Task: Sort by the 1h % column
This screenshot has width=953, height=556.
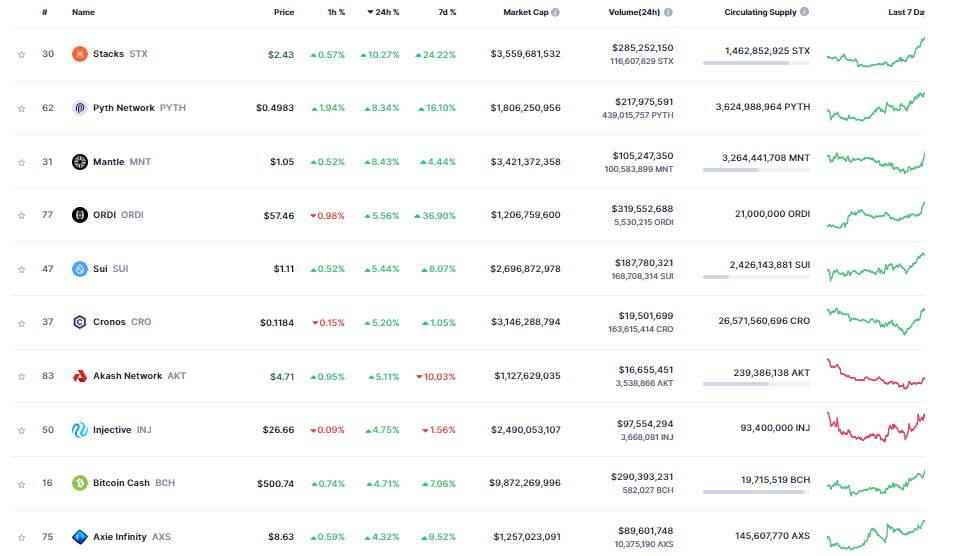Action: point(336,12)
